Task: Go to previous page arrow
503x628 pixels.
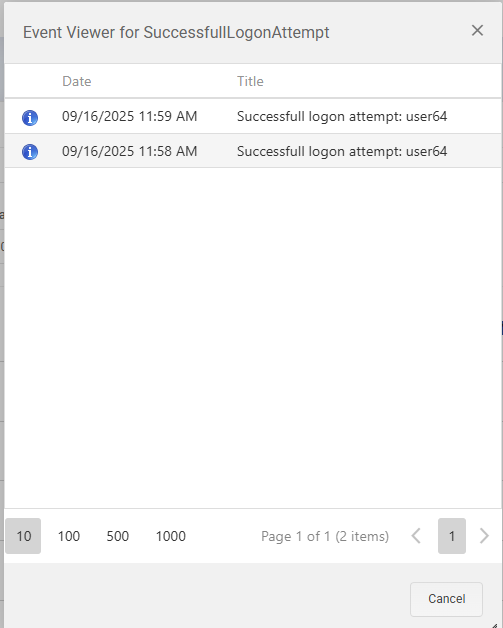Action: click(416, 536)
